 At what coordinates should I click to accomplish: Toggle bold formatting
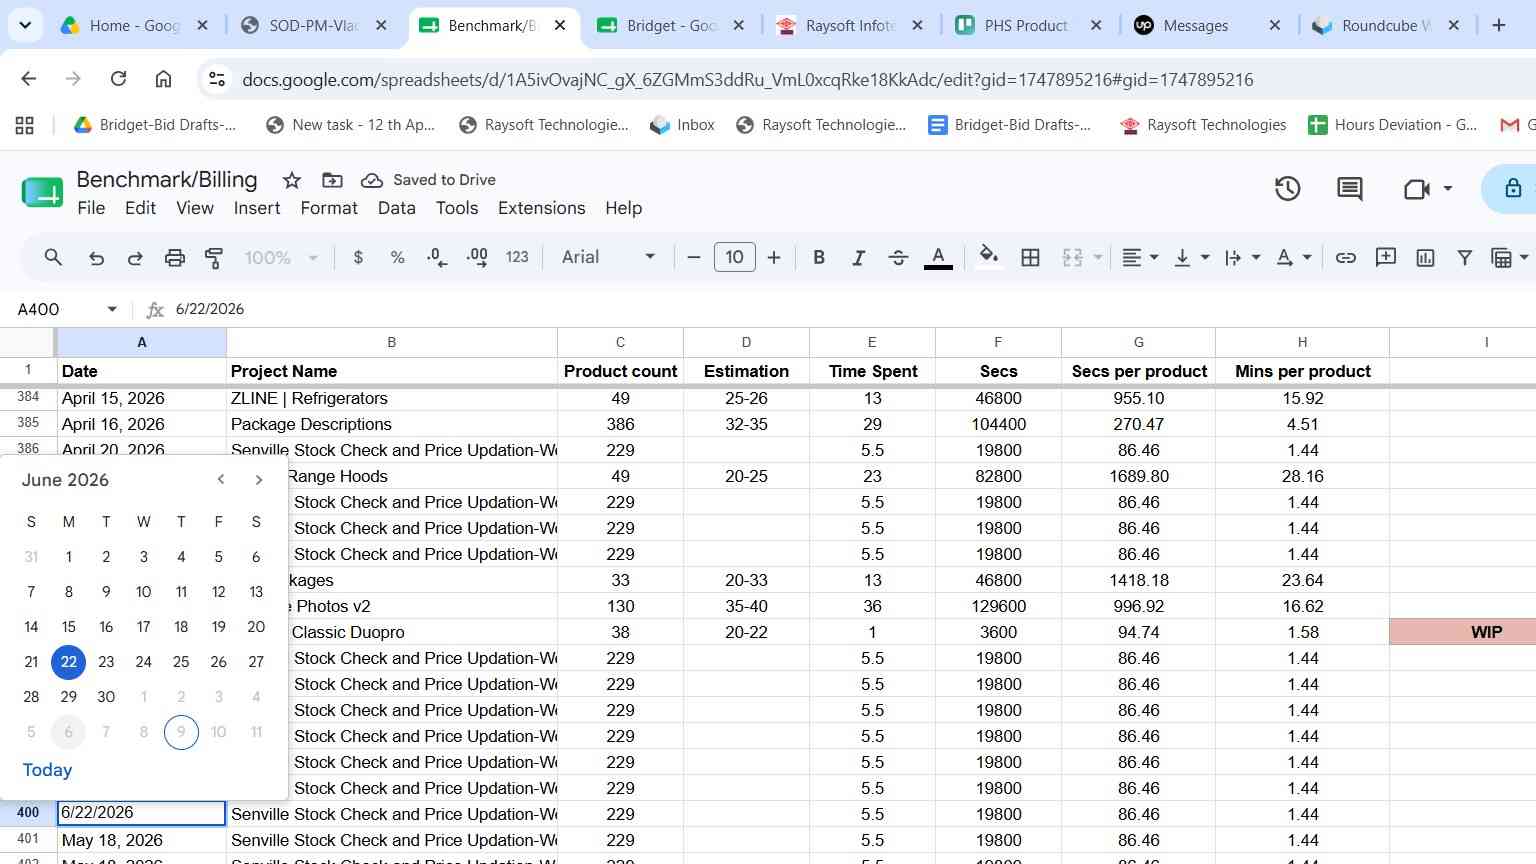tap(819, 258)
